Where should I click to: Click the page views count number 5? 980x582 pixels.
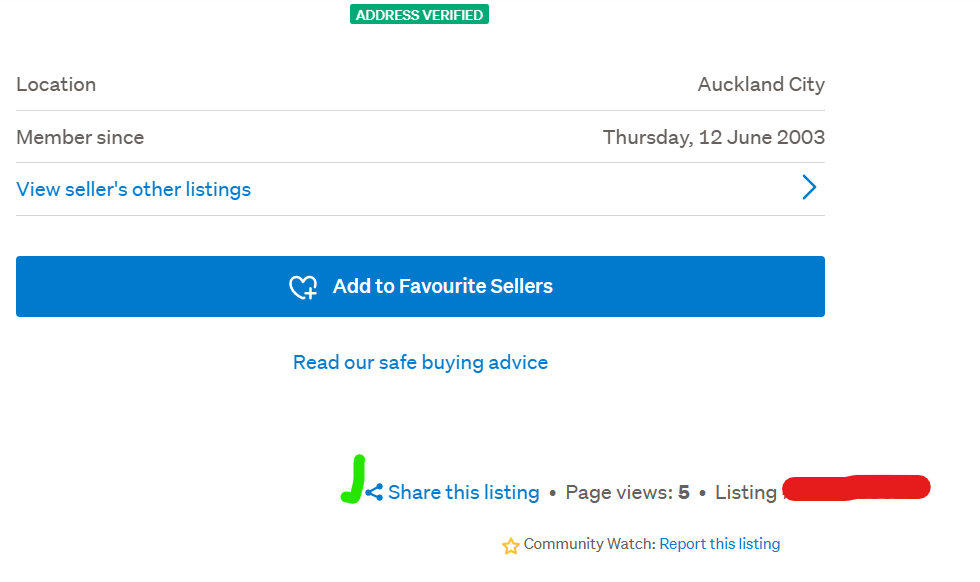point(684,492)
